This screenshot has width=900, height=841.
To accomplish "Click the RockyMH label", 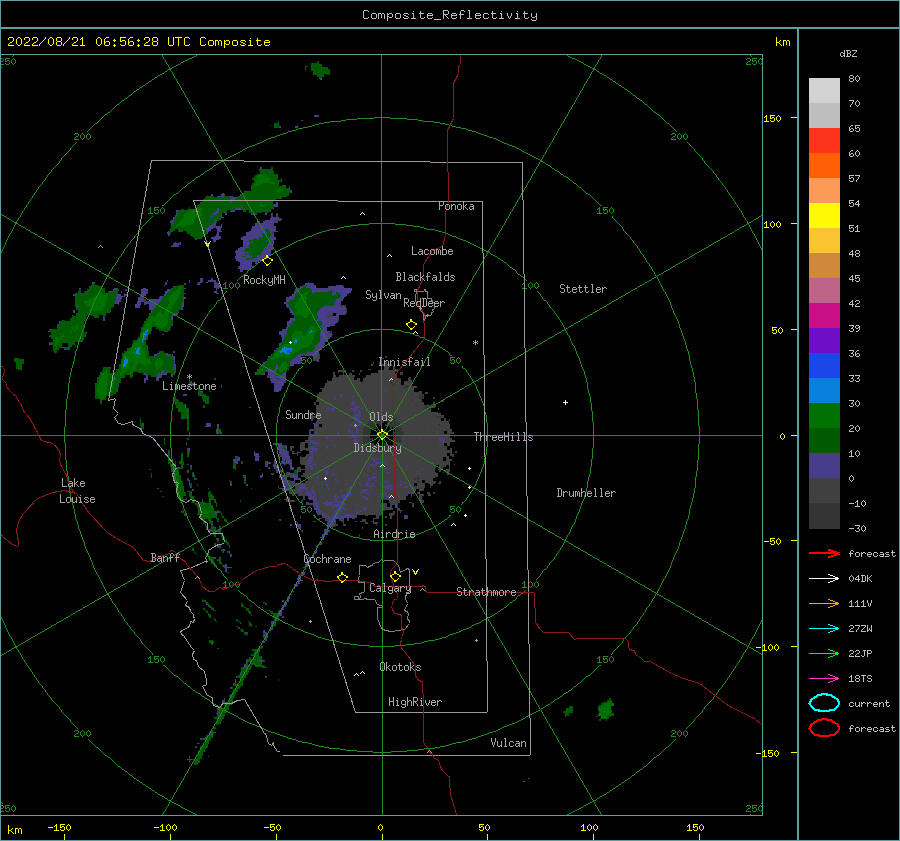I will tap(264, 280).
